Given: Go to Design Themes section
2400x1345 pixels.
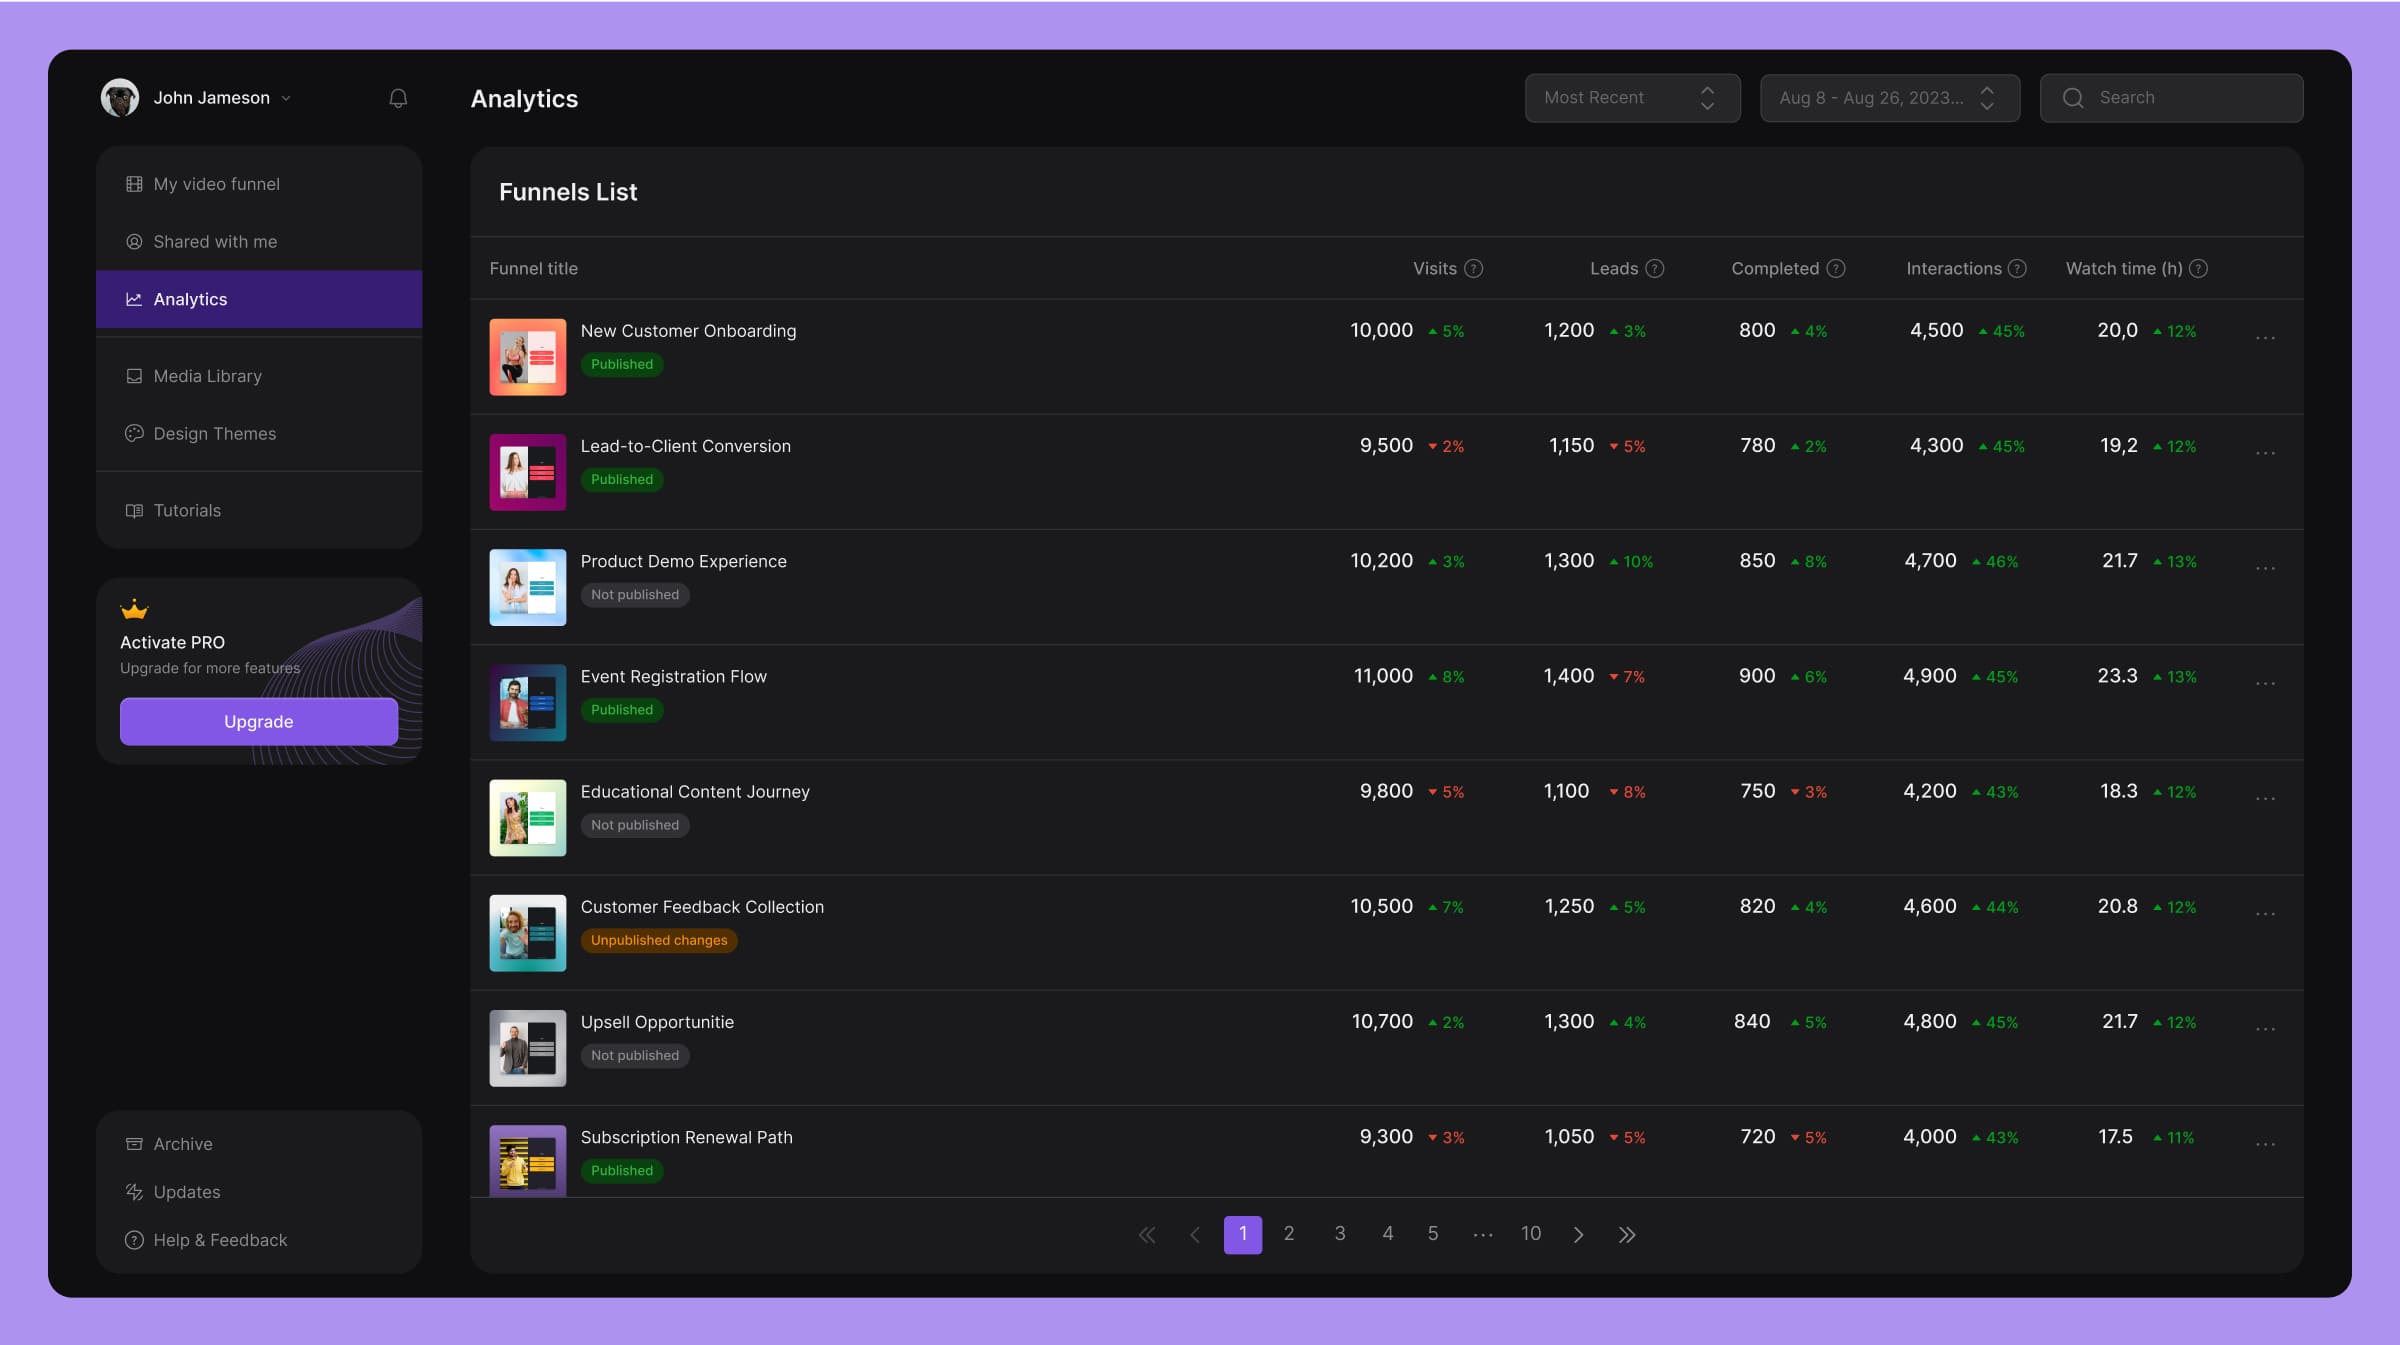Looking at the screenshot, I should pos(214,434).
